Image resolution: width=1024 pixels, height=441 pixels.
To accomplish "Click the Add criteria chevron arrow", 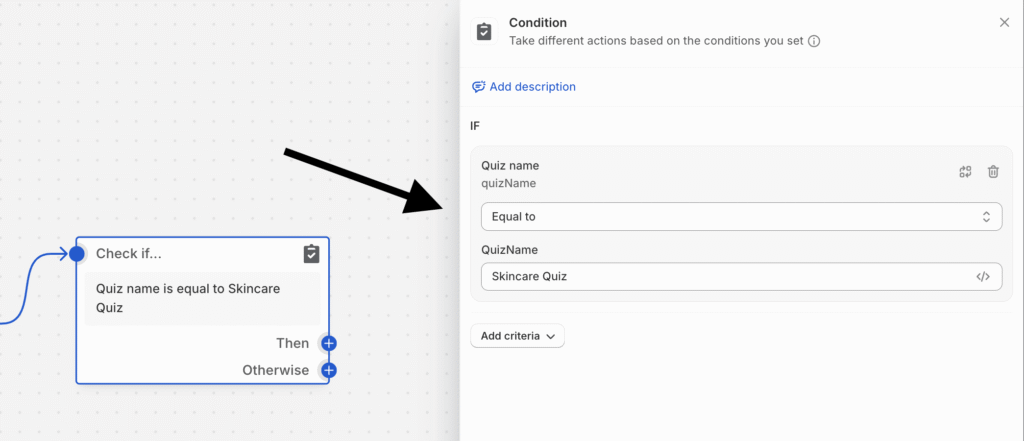I will tap(551, 336).
